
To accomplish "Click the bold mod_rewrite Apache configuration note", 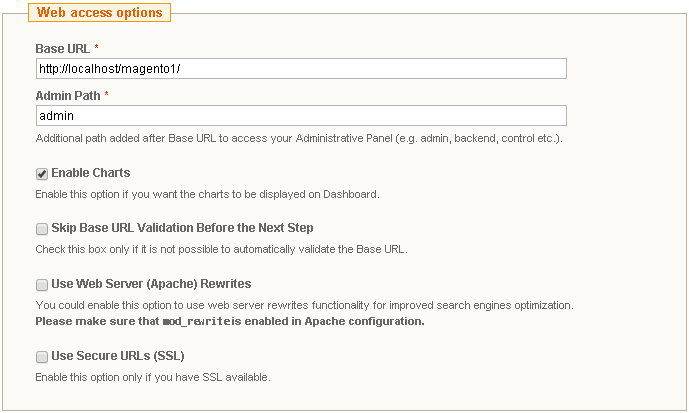I will pyautogui.click(x=230, y=321).
